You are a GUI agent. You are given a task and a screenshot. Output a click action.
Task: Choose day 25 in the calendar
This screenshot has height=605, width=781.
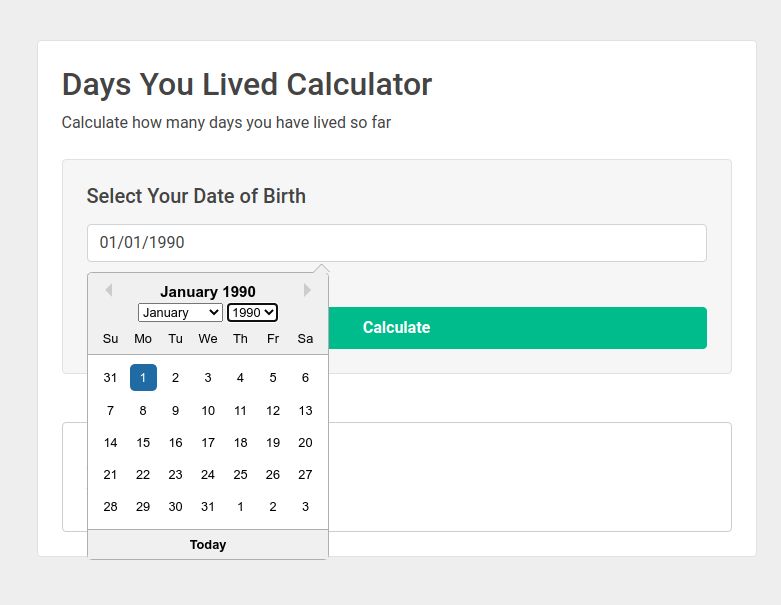(x=240, y=475)
